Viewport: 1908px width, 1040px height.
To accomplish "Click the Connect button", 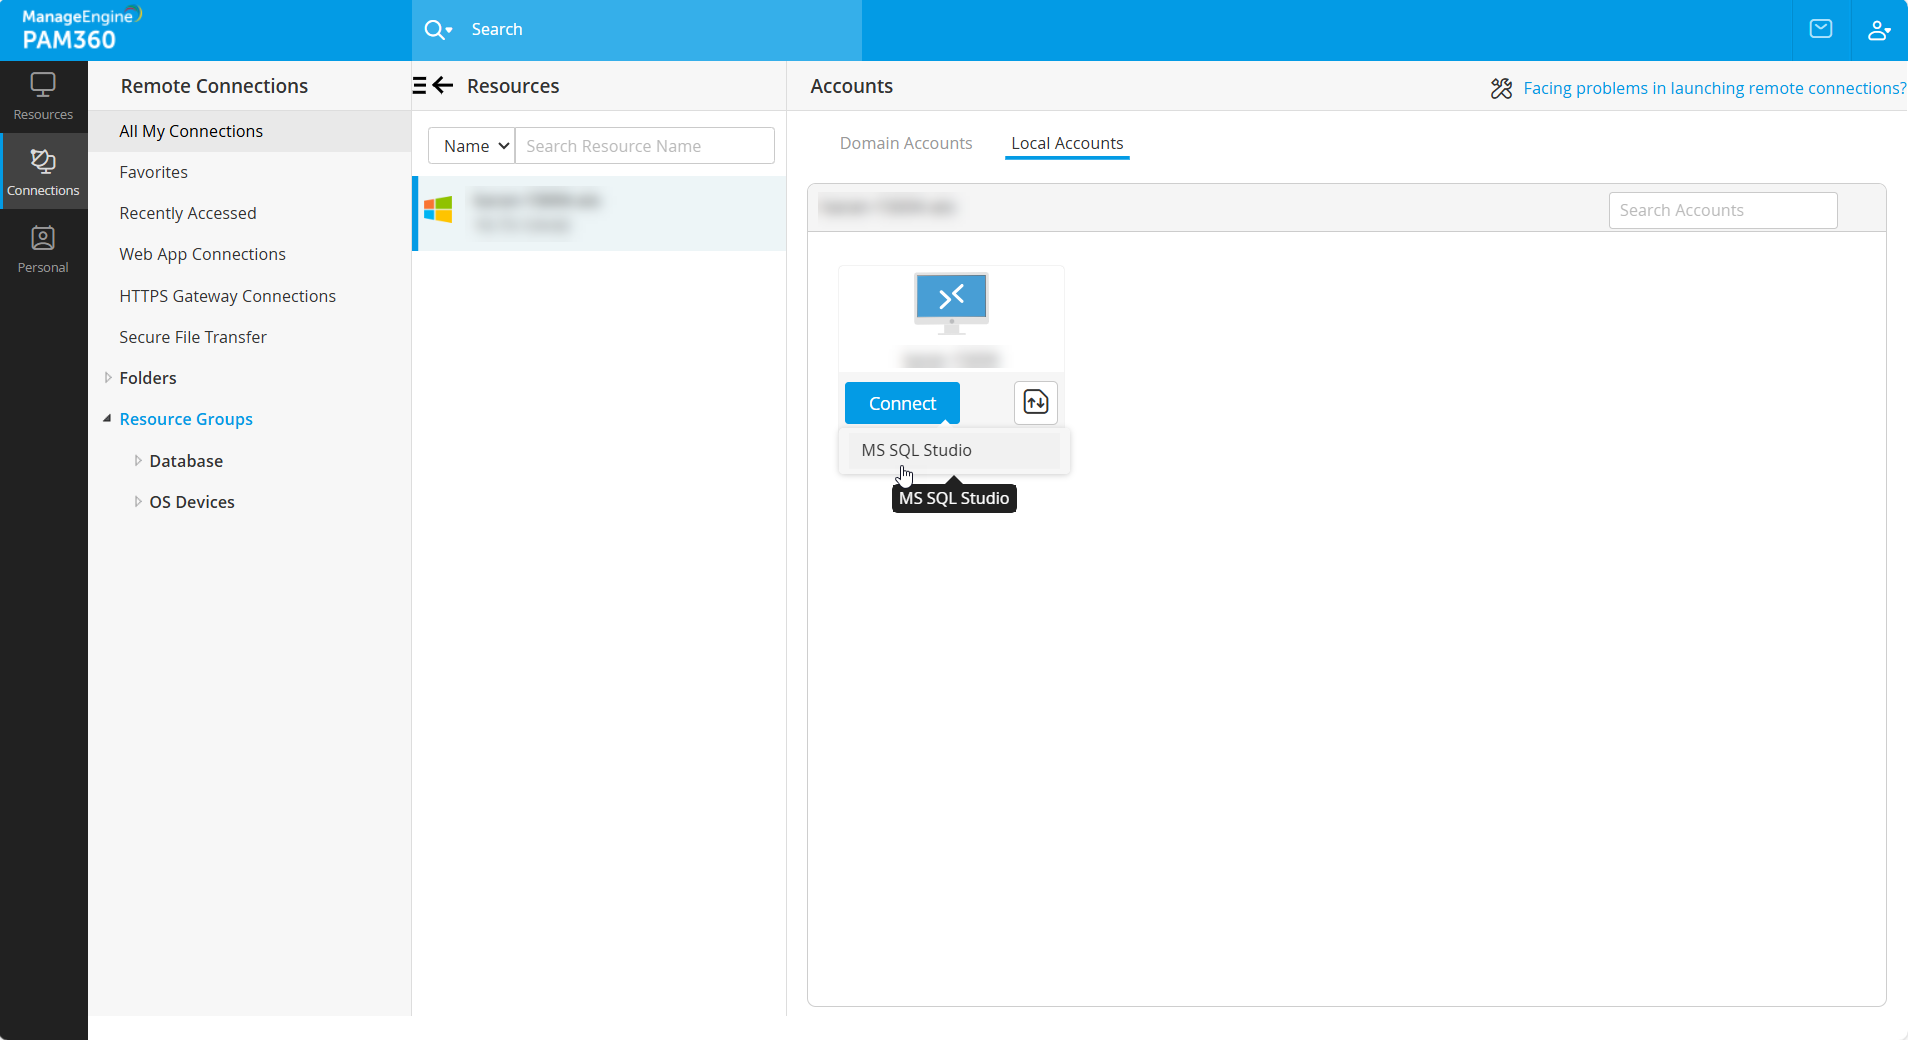I will [x=900, y=403].
